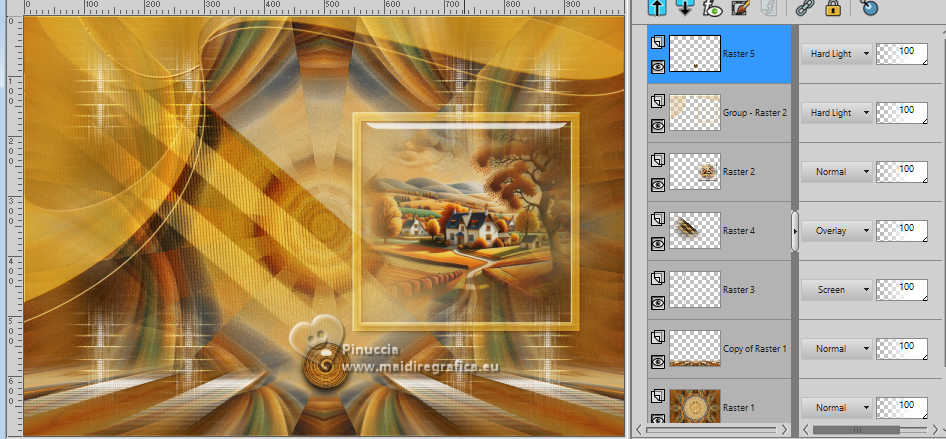This screenshot has height=439, width=946.
Task: Hide the Raster 5 layer with its eye
Action: 658,66
